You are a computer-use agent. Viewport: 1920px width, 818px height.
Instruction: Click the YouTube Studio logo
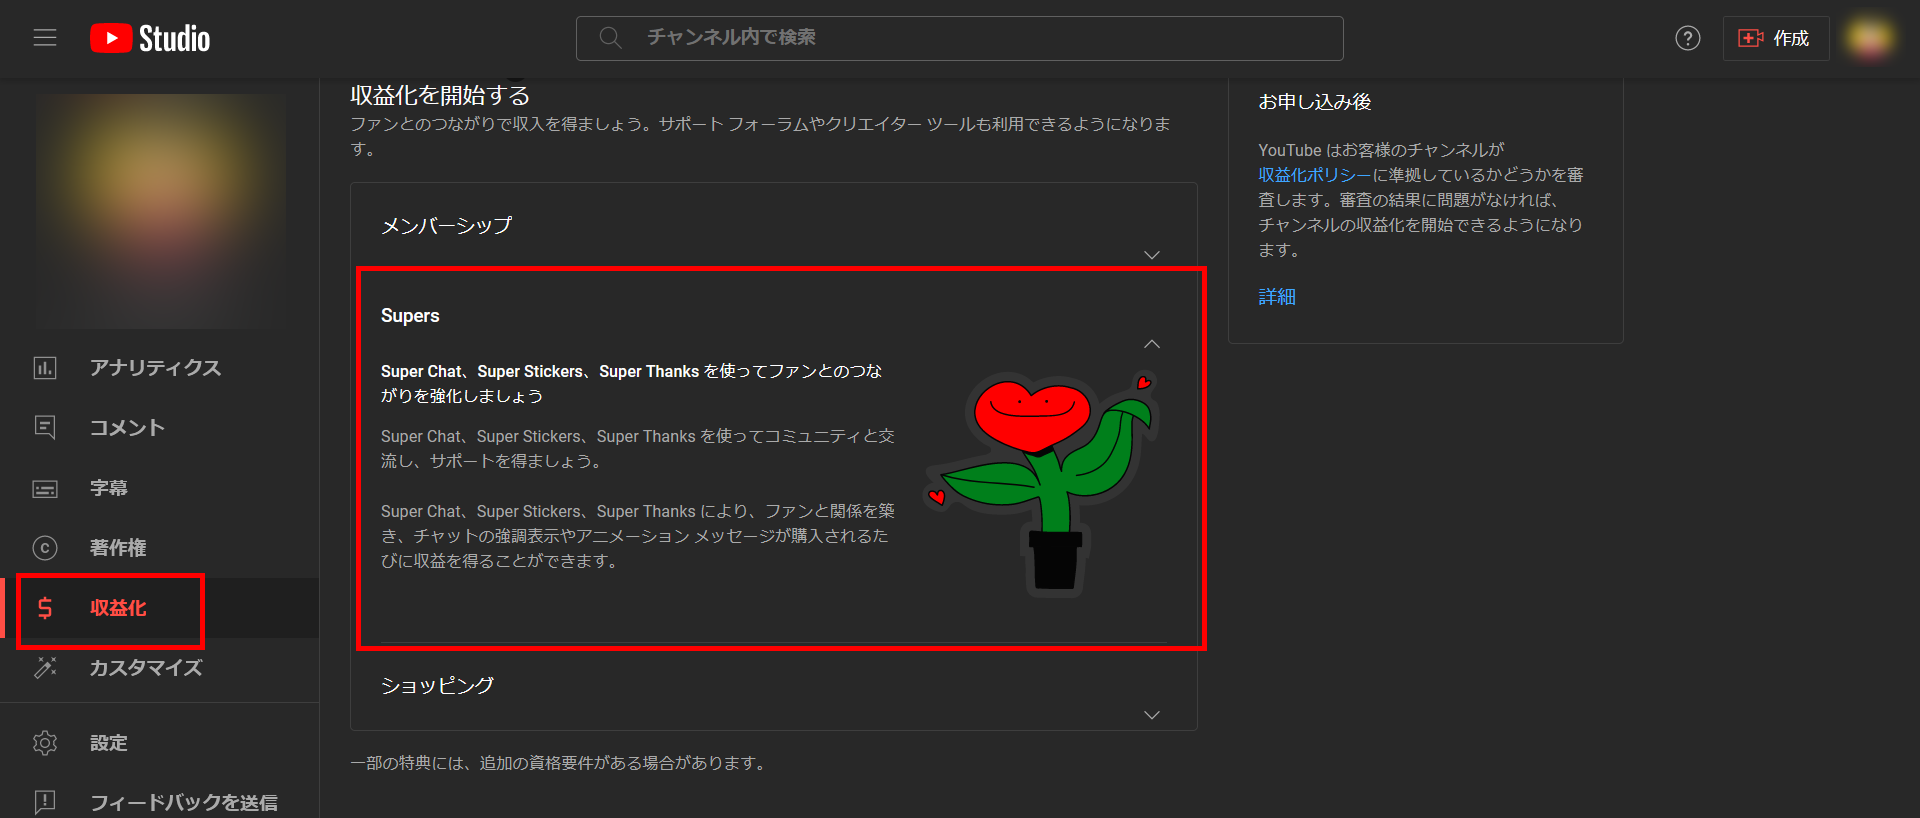click(x=150, y=38)
